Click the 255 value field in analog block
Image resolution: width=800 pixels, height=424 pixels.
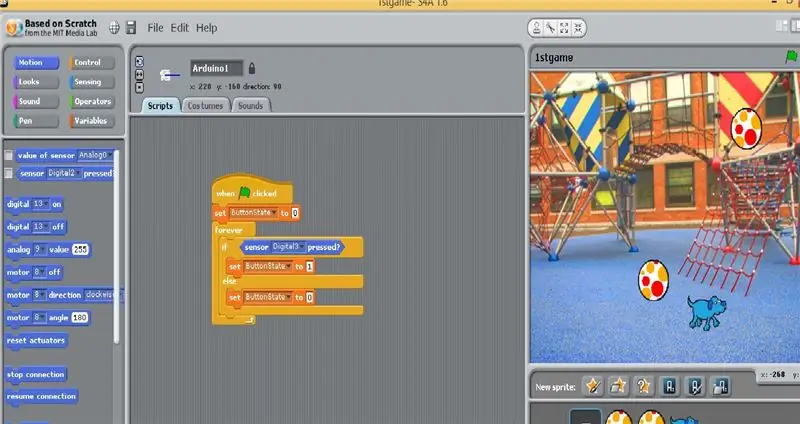[x=81, y=250]
